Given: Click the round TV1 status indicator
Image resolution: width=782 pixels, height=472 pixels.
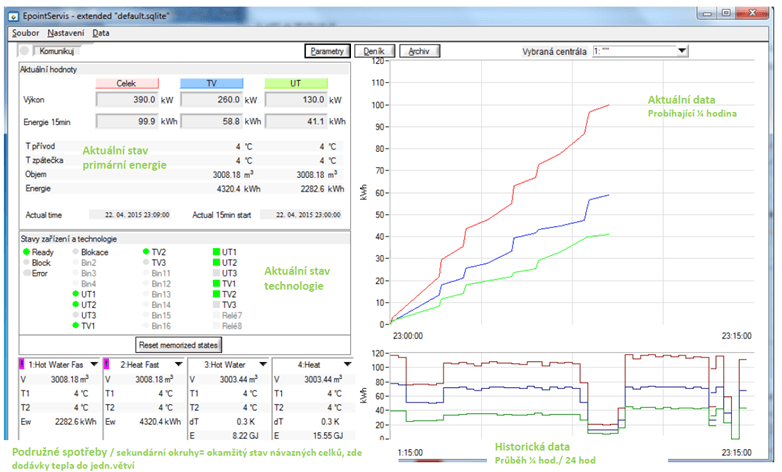Looking at the screenshot, I should coord(76,325).
